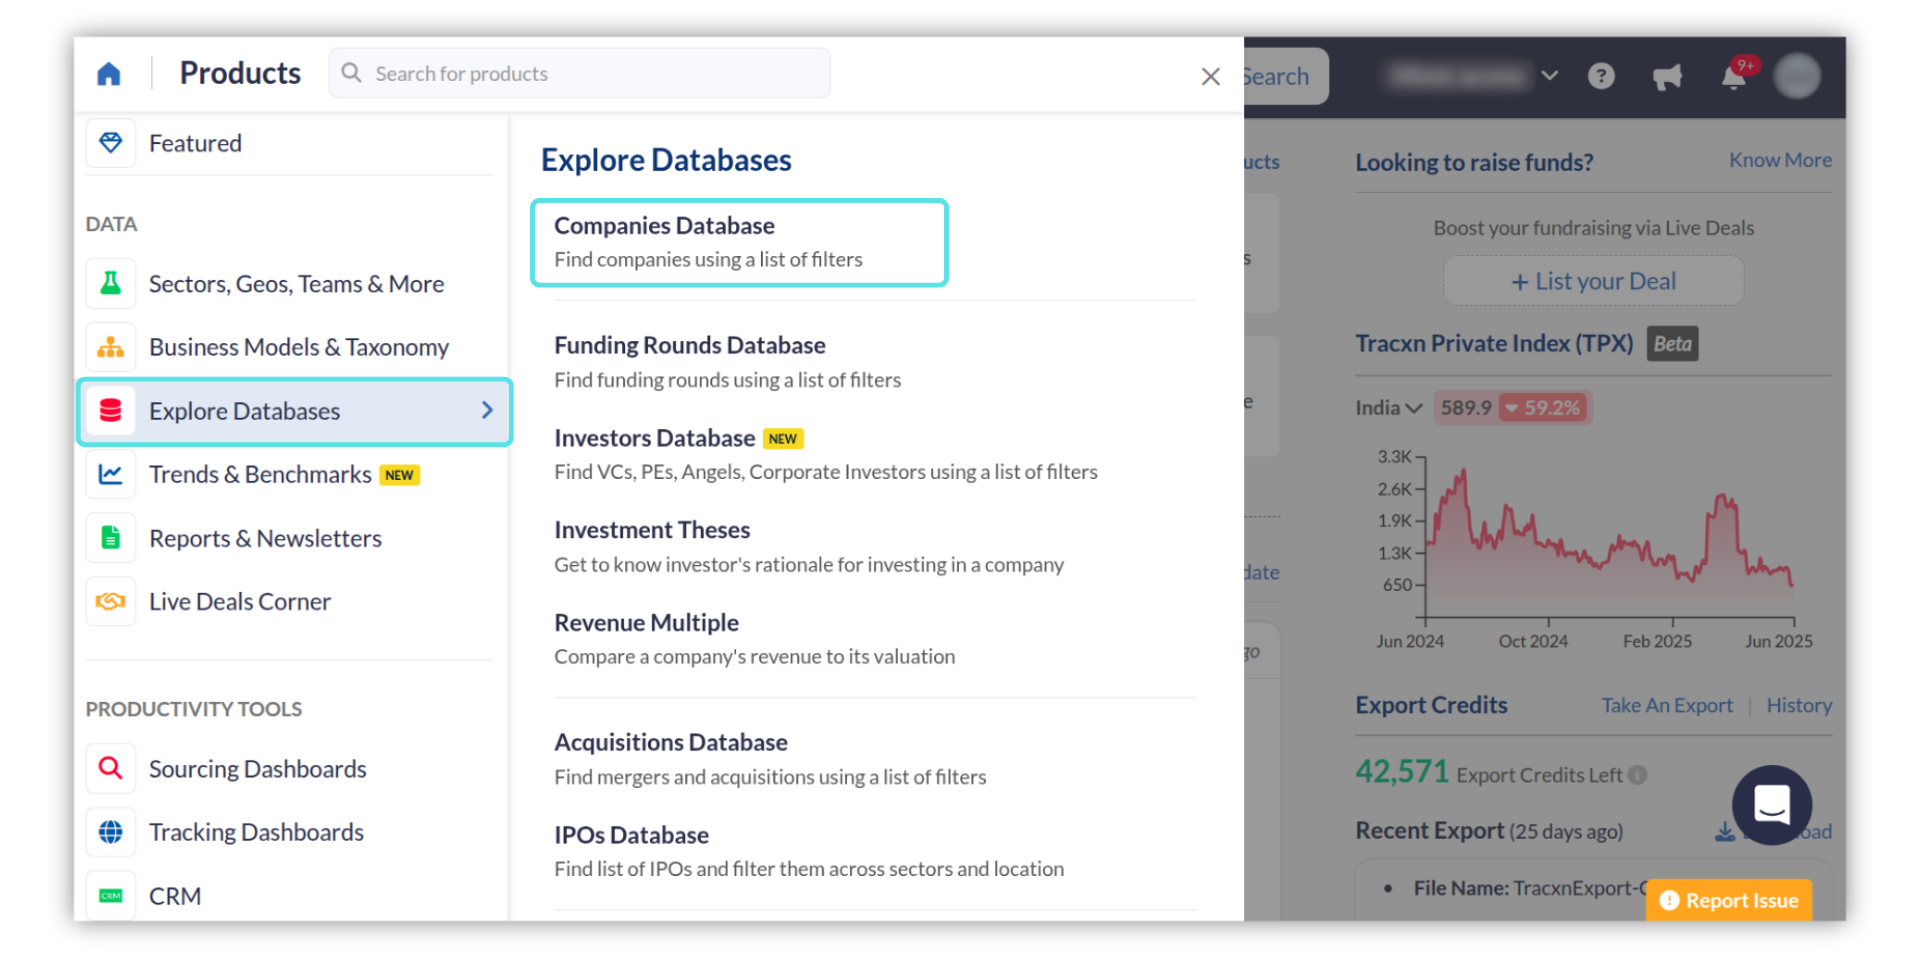The height and width of the screenshot is (960, 1920).
Task: Click the Export Credits info icon
Action: click(1637, 775)
